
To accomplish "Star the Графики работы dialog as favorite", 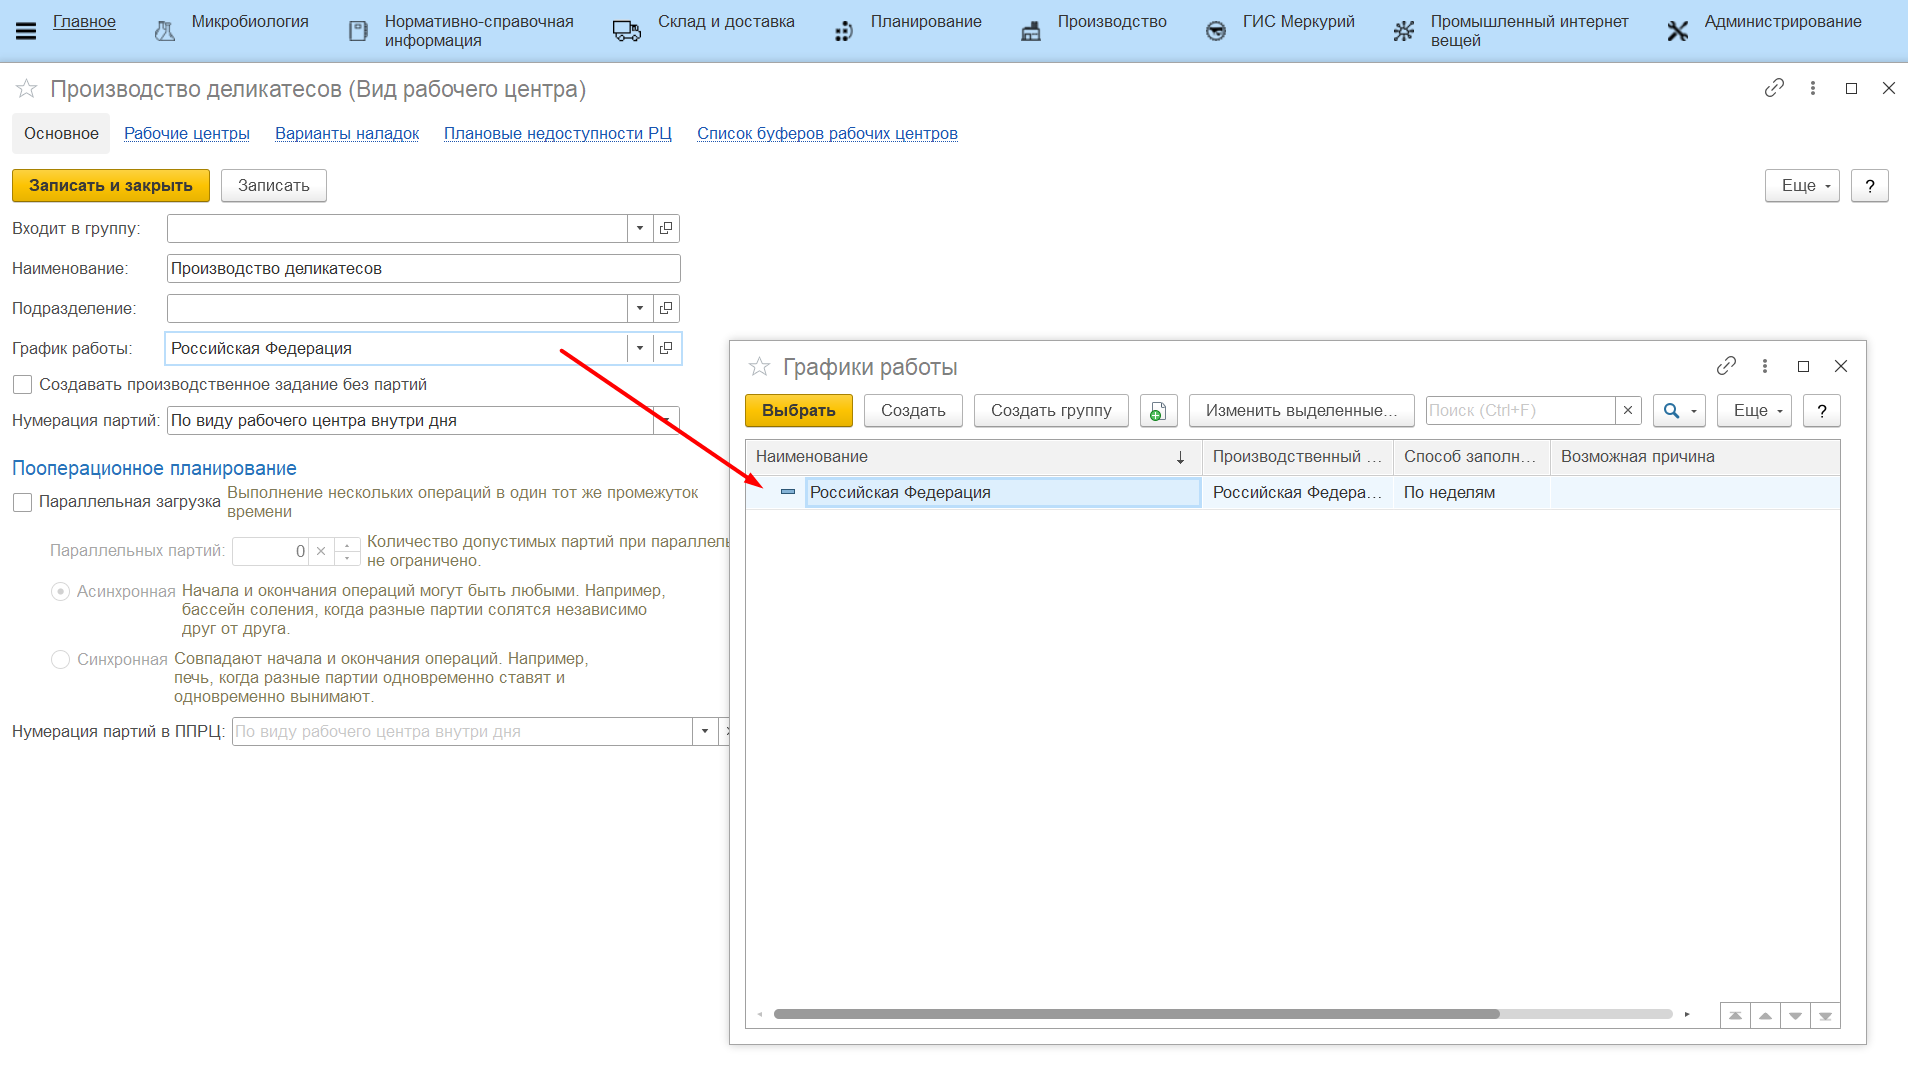I will [x=759, y=367].
